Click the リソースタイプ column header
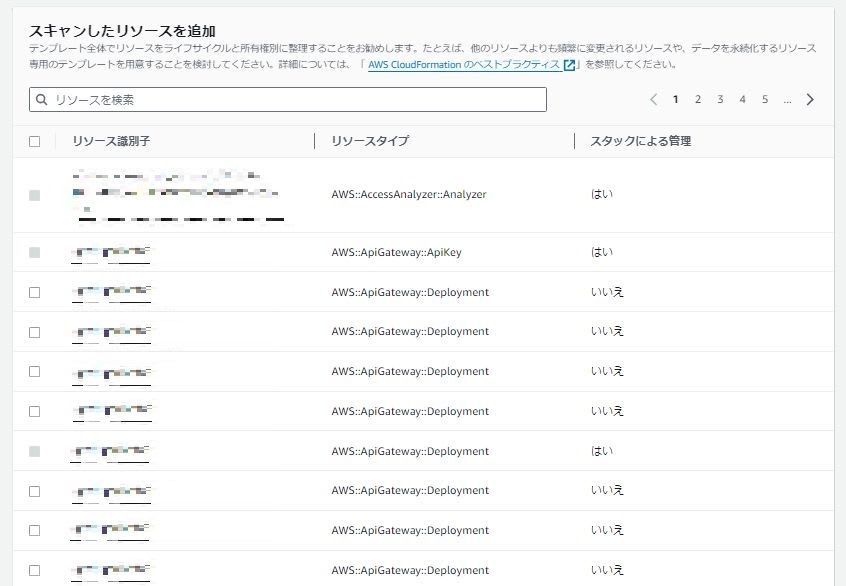The image size is (846, 586). [x=370, y=141]
